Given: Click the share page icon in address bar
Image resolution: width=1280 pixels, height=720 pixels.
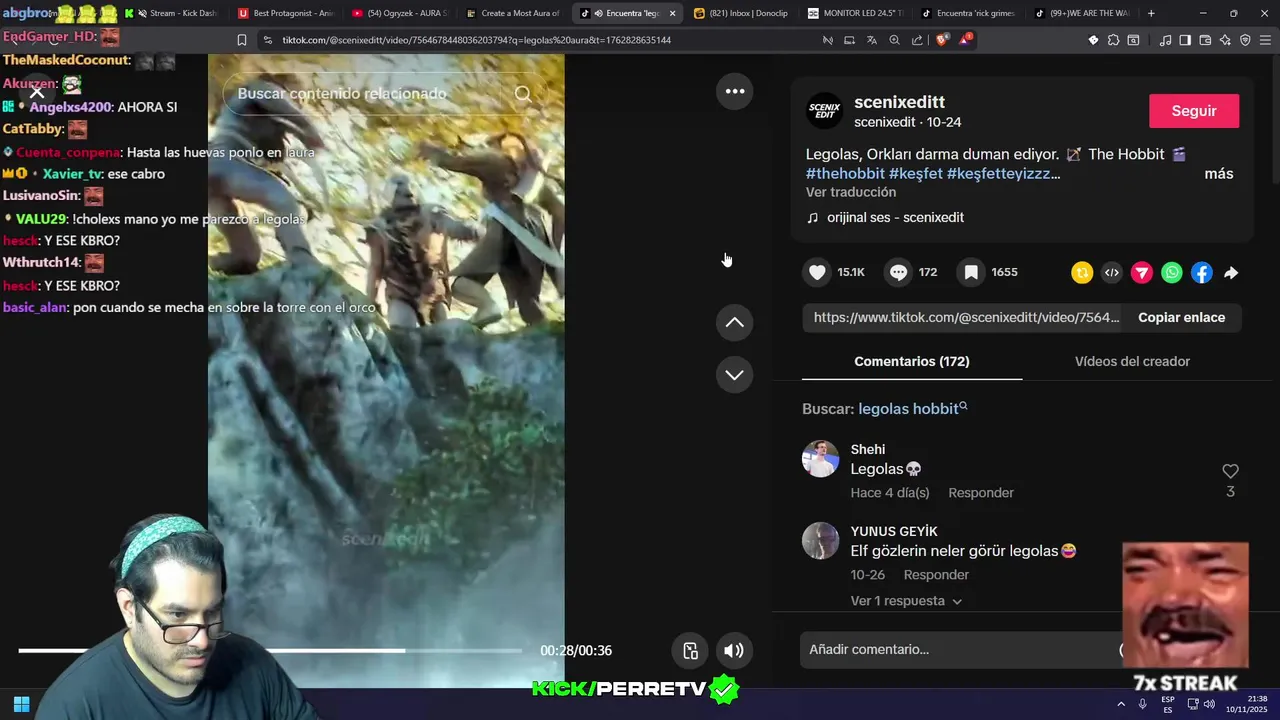Looking at the screenshot, I should coord(917,40).
